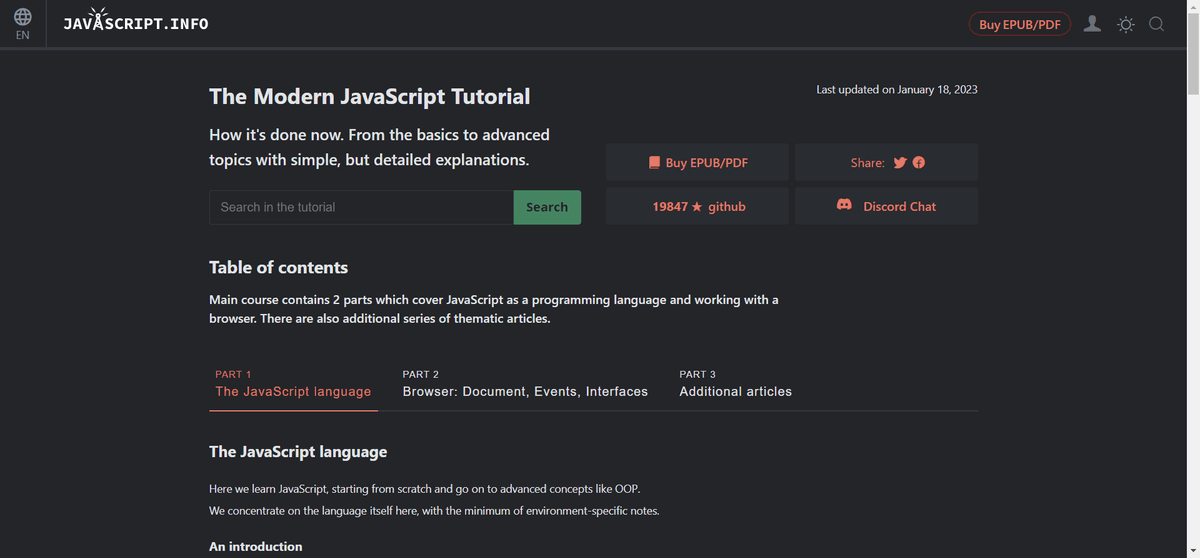Click the Discord icon in Discord Chat

pos(844,205)
